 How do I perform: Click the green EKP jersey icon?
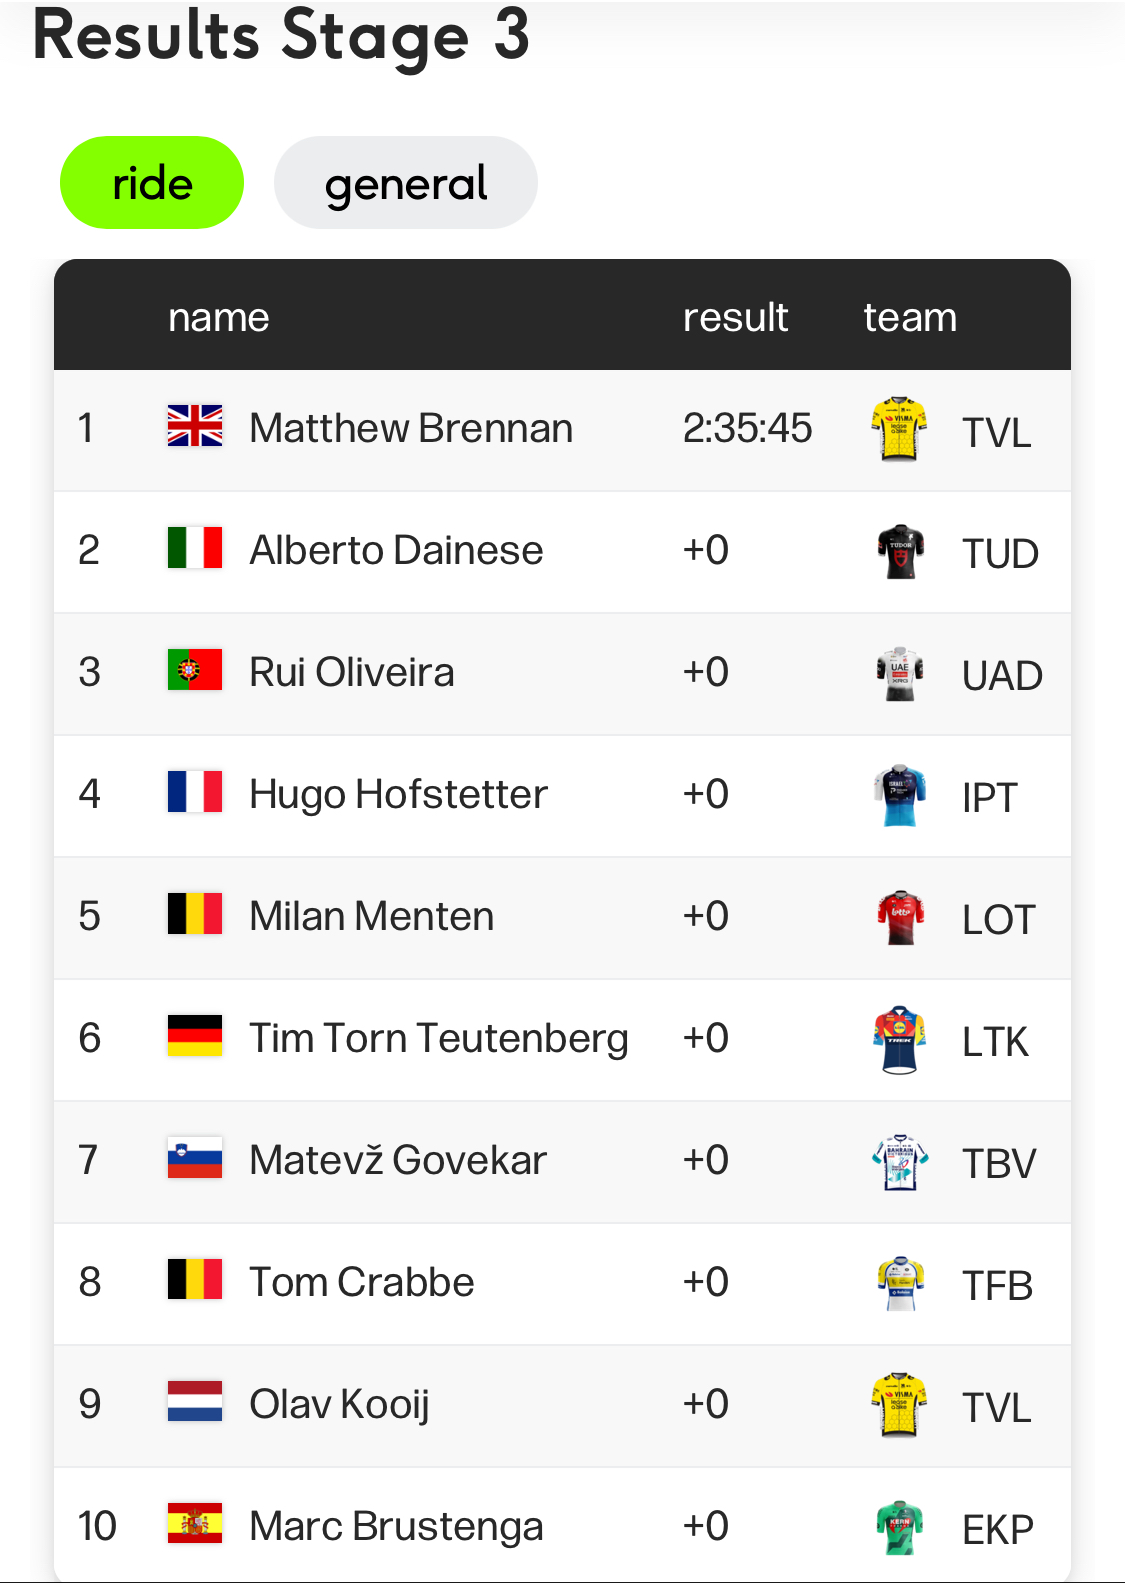(x=900, y=1527)
